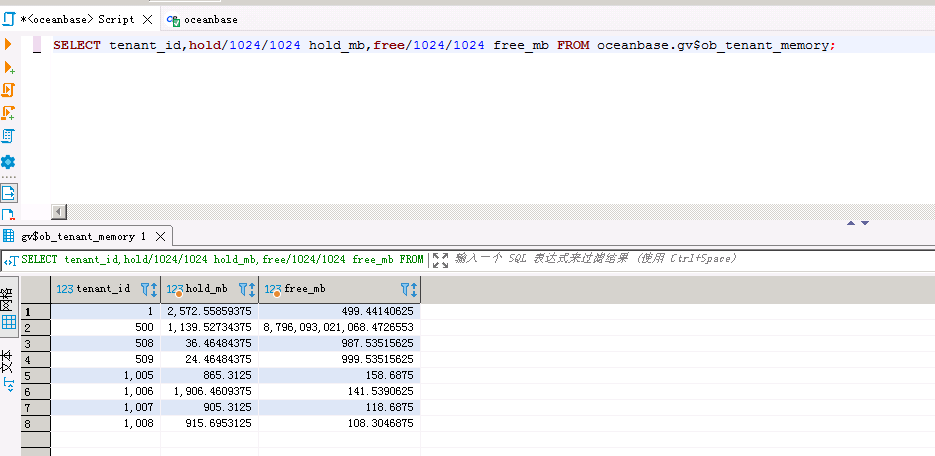Select the tenant_id cell with value 1,006

click(106, 391)
